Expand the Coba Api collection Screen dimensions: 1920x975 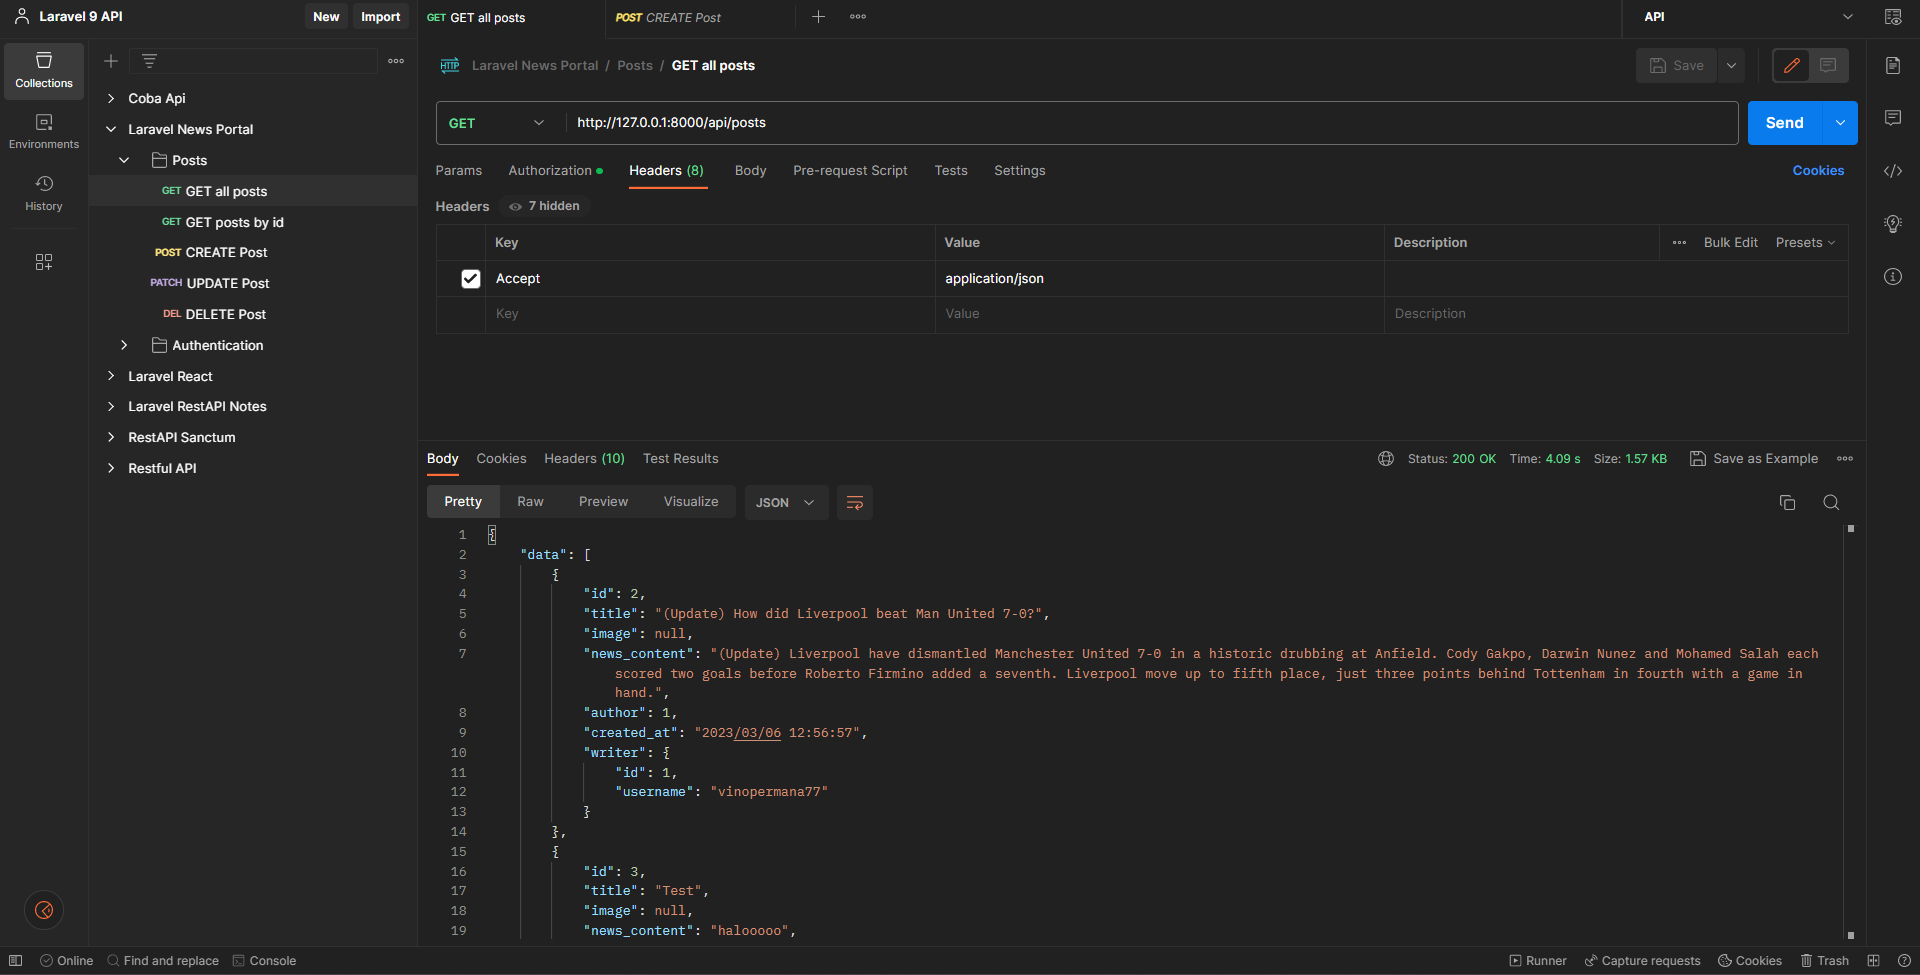[111, 98]
